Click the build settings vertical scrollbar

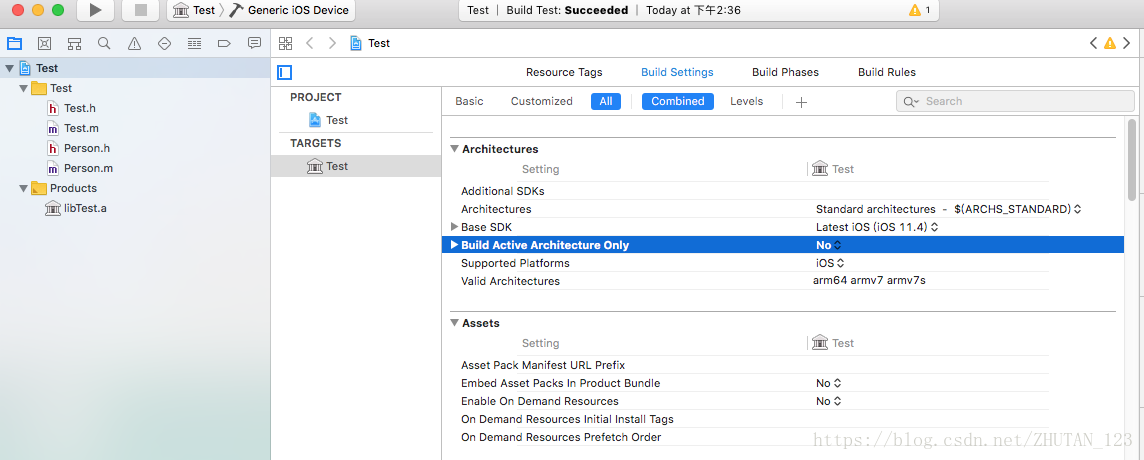point(1132,159)
